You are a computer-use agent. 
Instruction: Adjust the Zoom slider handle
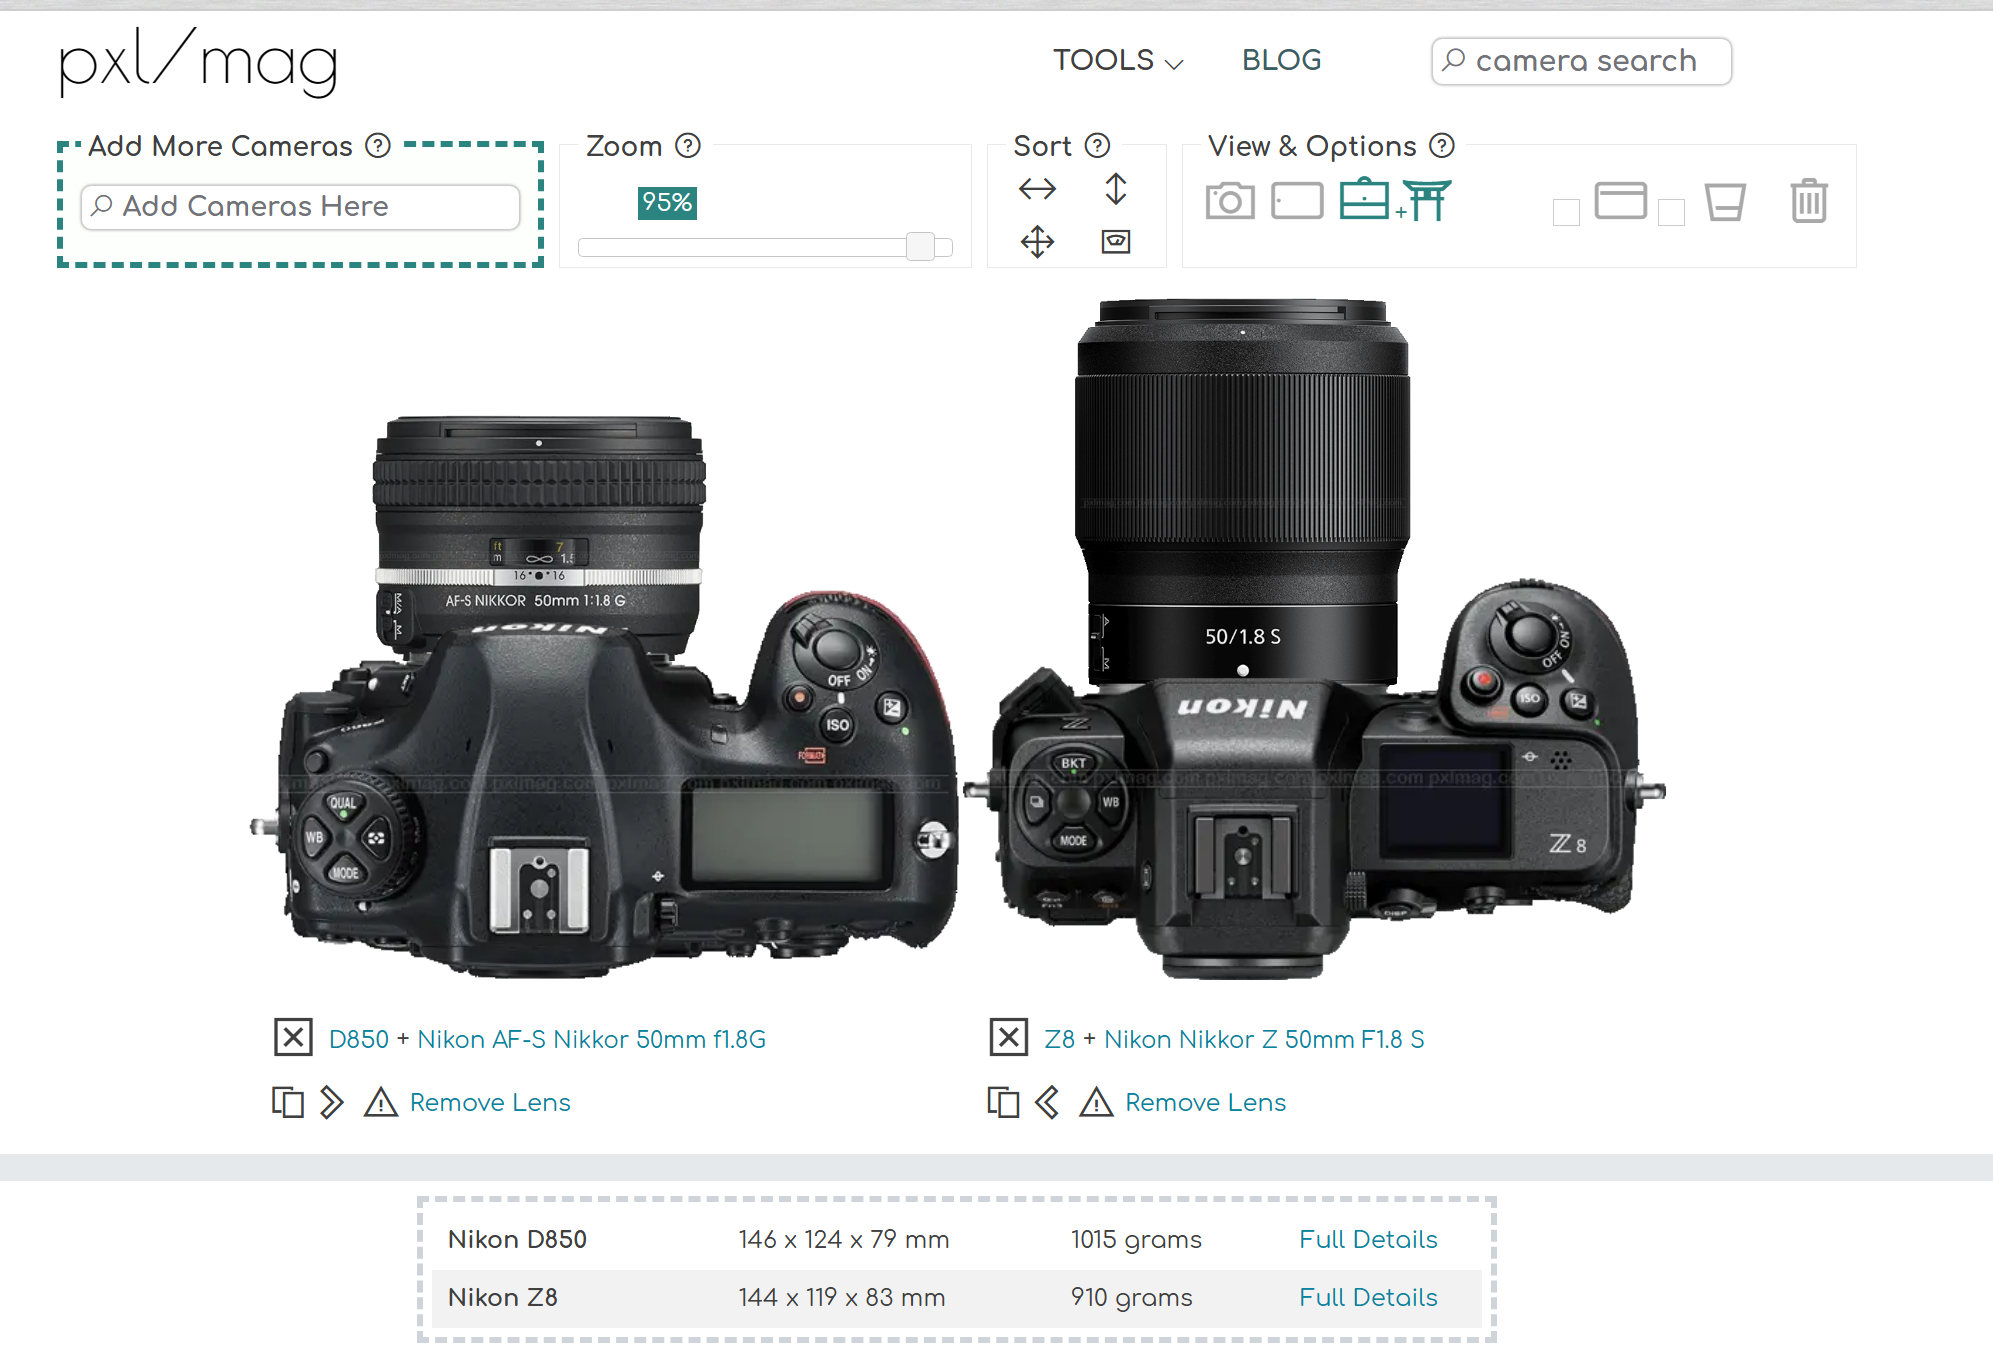point(920,247)
